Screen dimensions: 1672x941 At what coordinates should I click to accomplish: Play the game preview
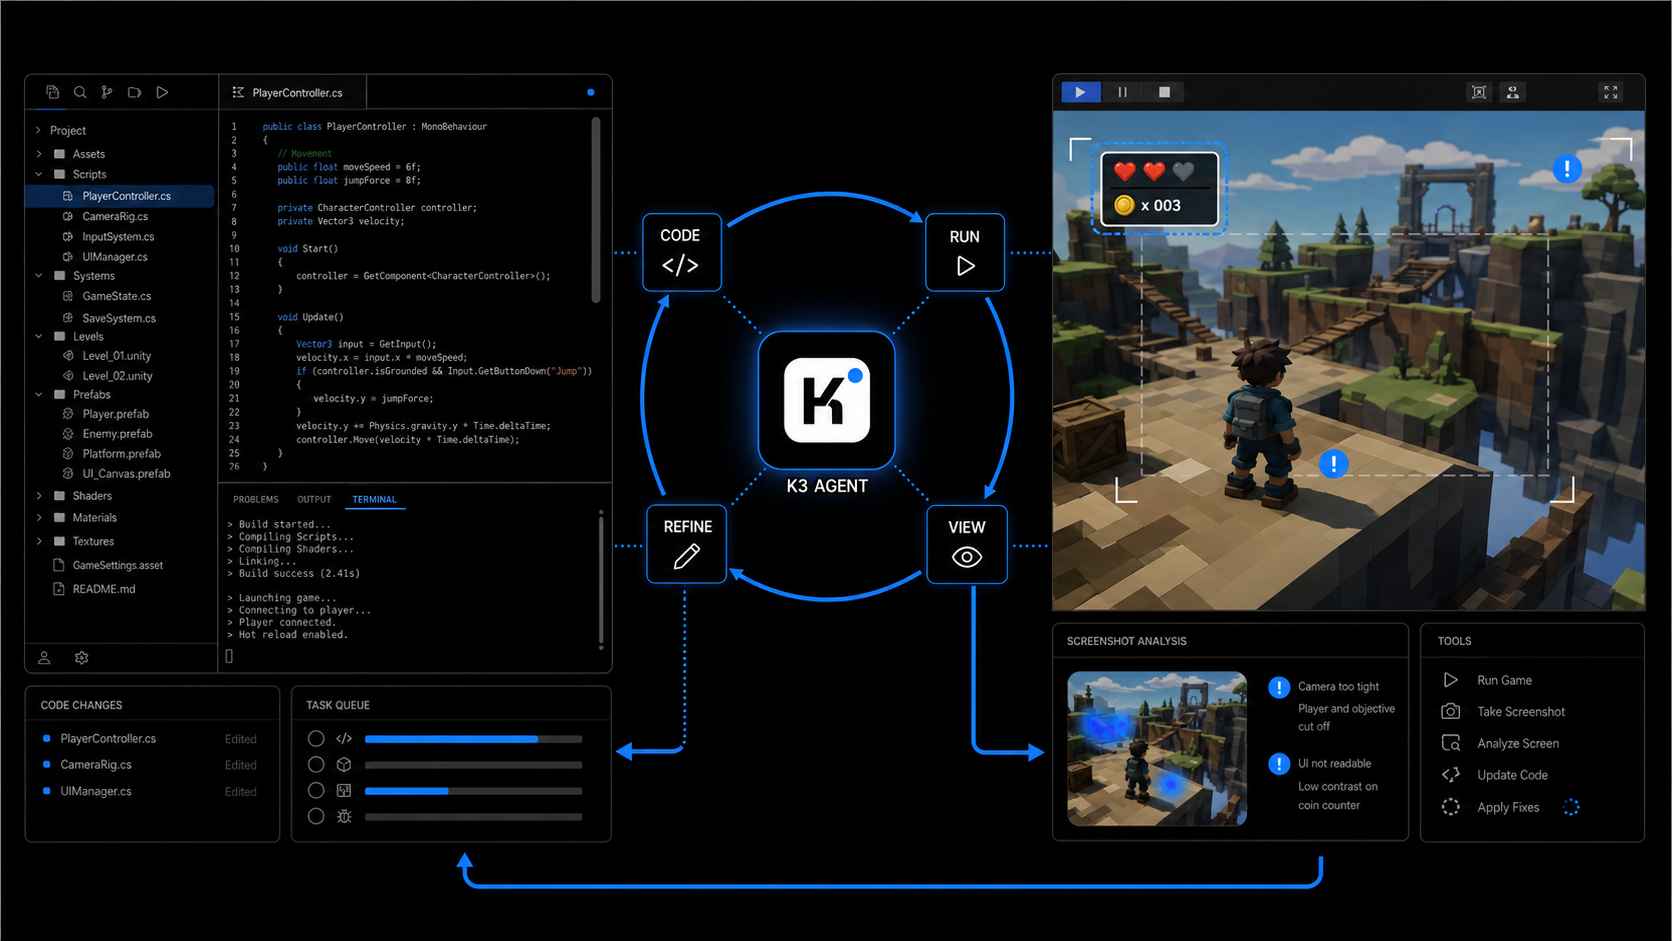pyautogui.click(x=1081, y=92)
